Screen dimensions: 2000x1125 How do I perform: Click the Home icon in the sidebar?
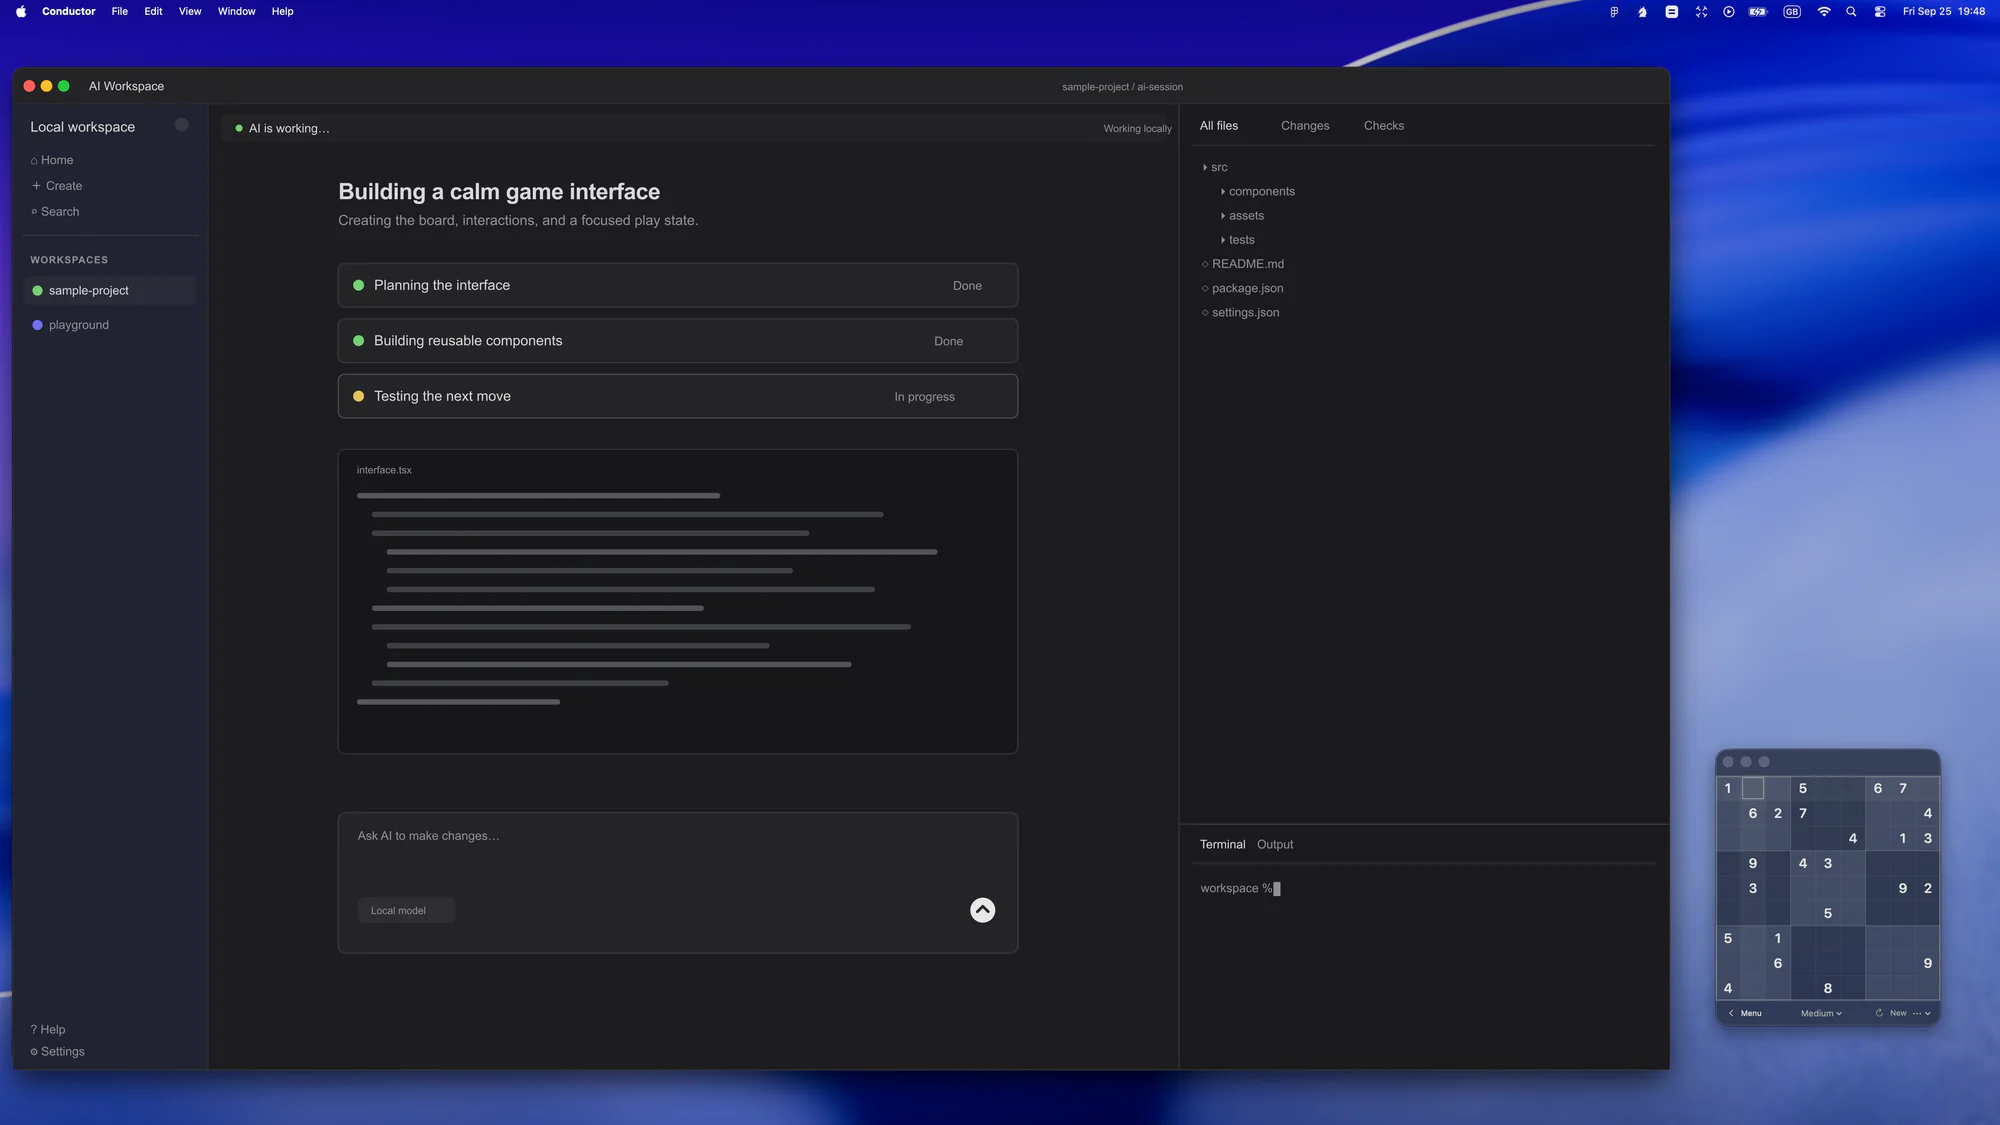[34, 160]
